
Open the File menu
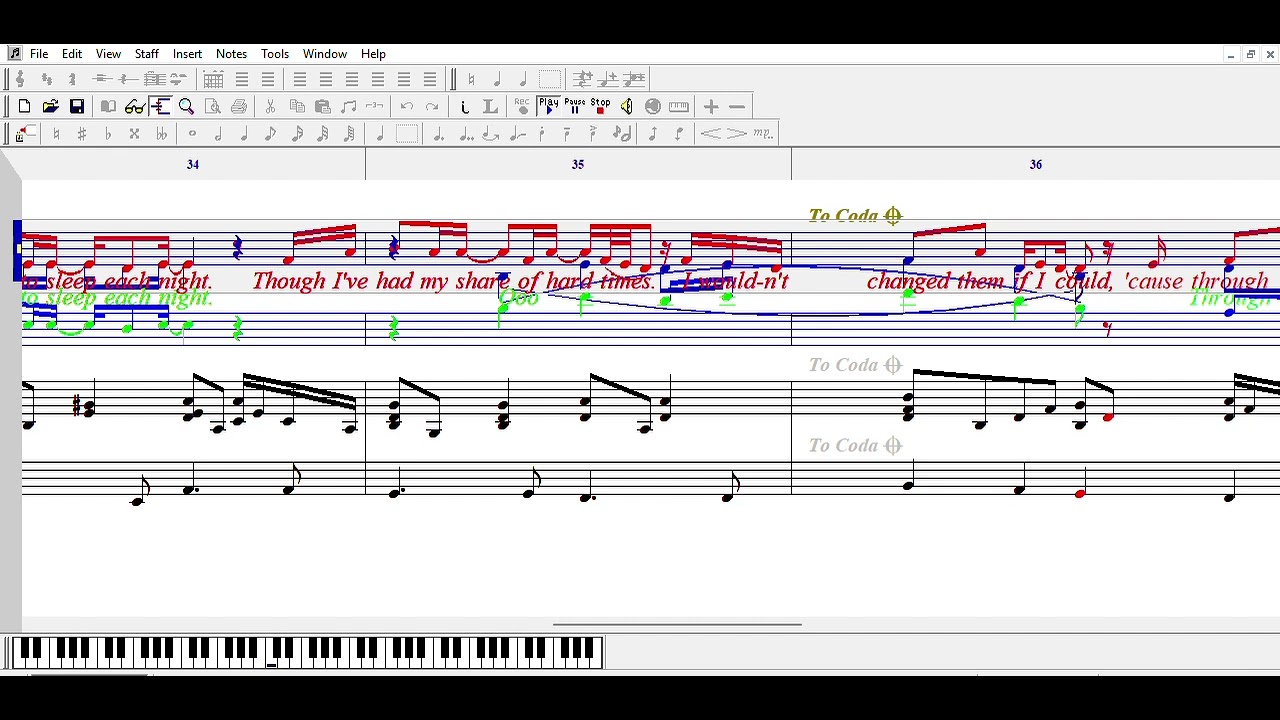(39, 54)
